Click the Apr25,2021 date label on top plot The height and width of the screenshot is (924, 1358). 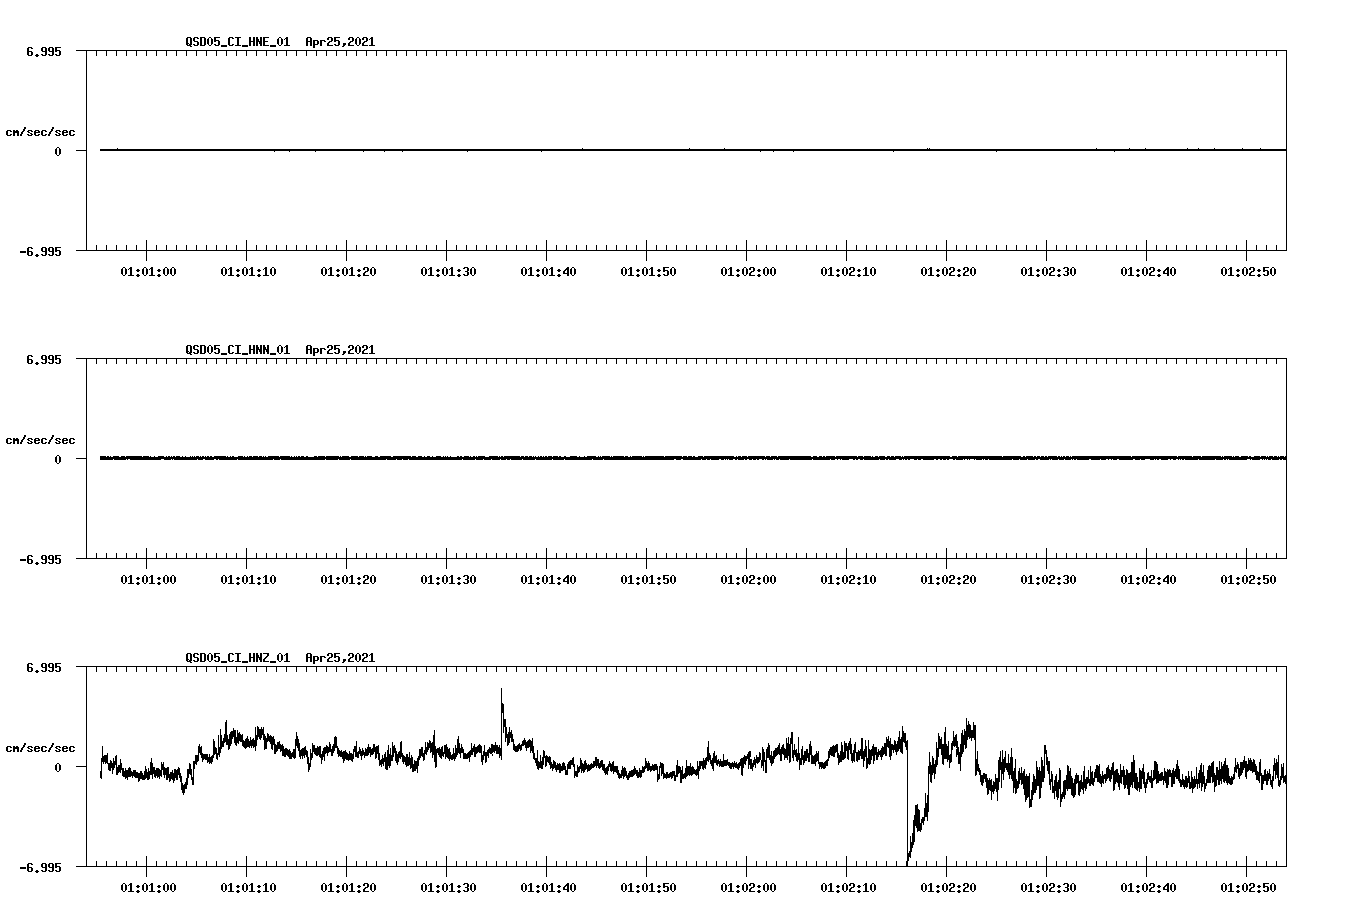[x=339, y=43]
